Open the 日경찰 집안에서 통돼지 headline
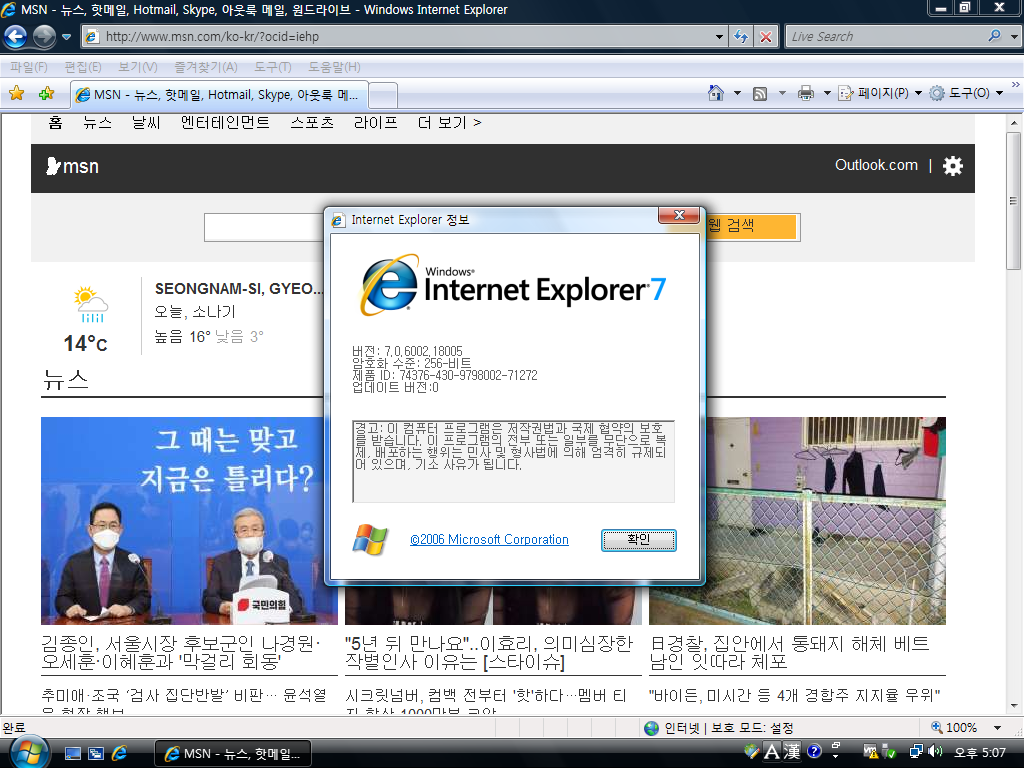 (x=789, y=652)
